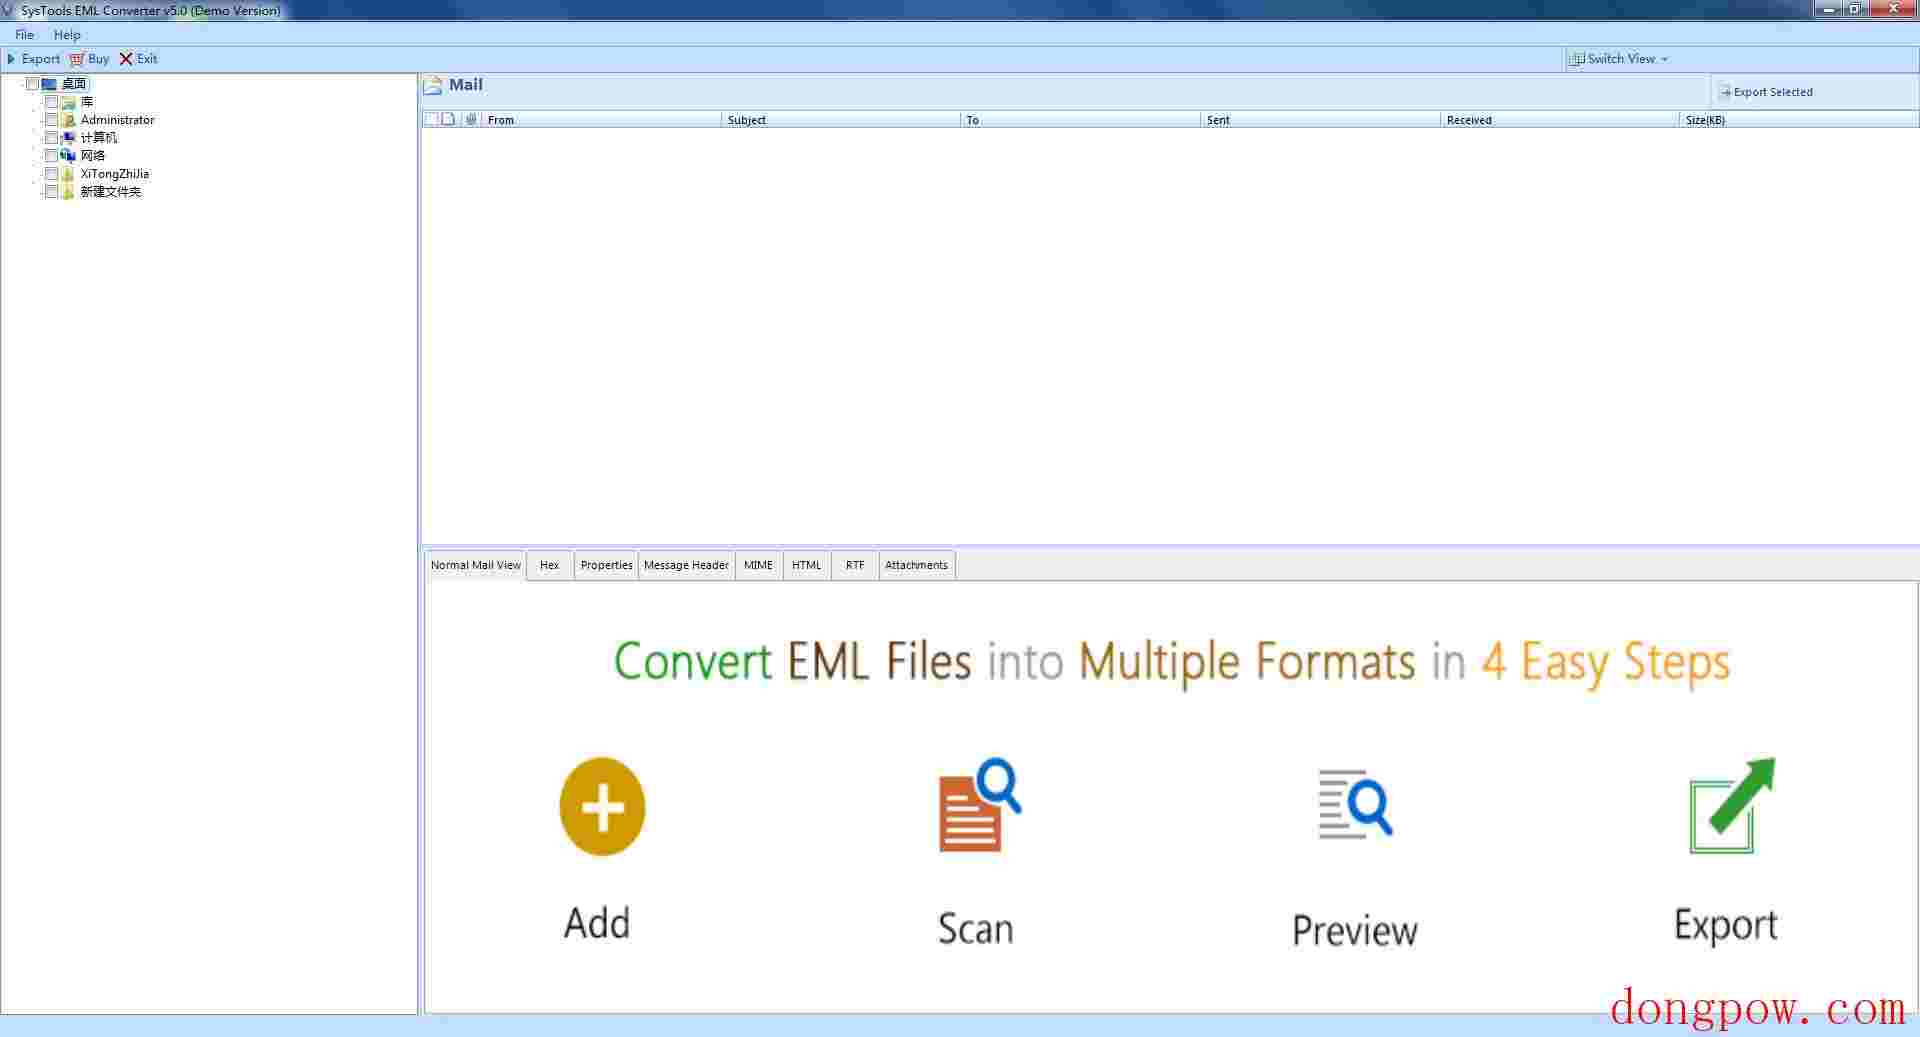
Task: Tick the Administrator checkbox
Action: 51,120
